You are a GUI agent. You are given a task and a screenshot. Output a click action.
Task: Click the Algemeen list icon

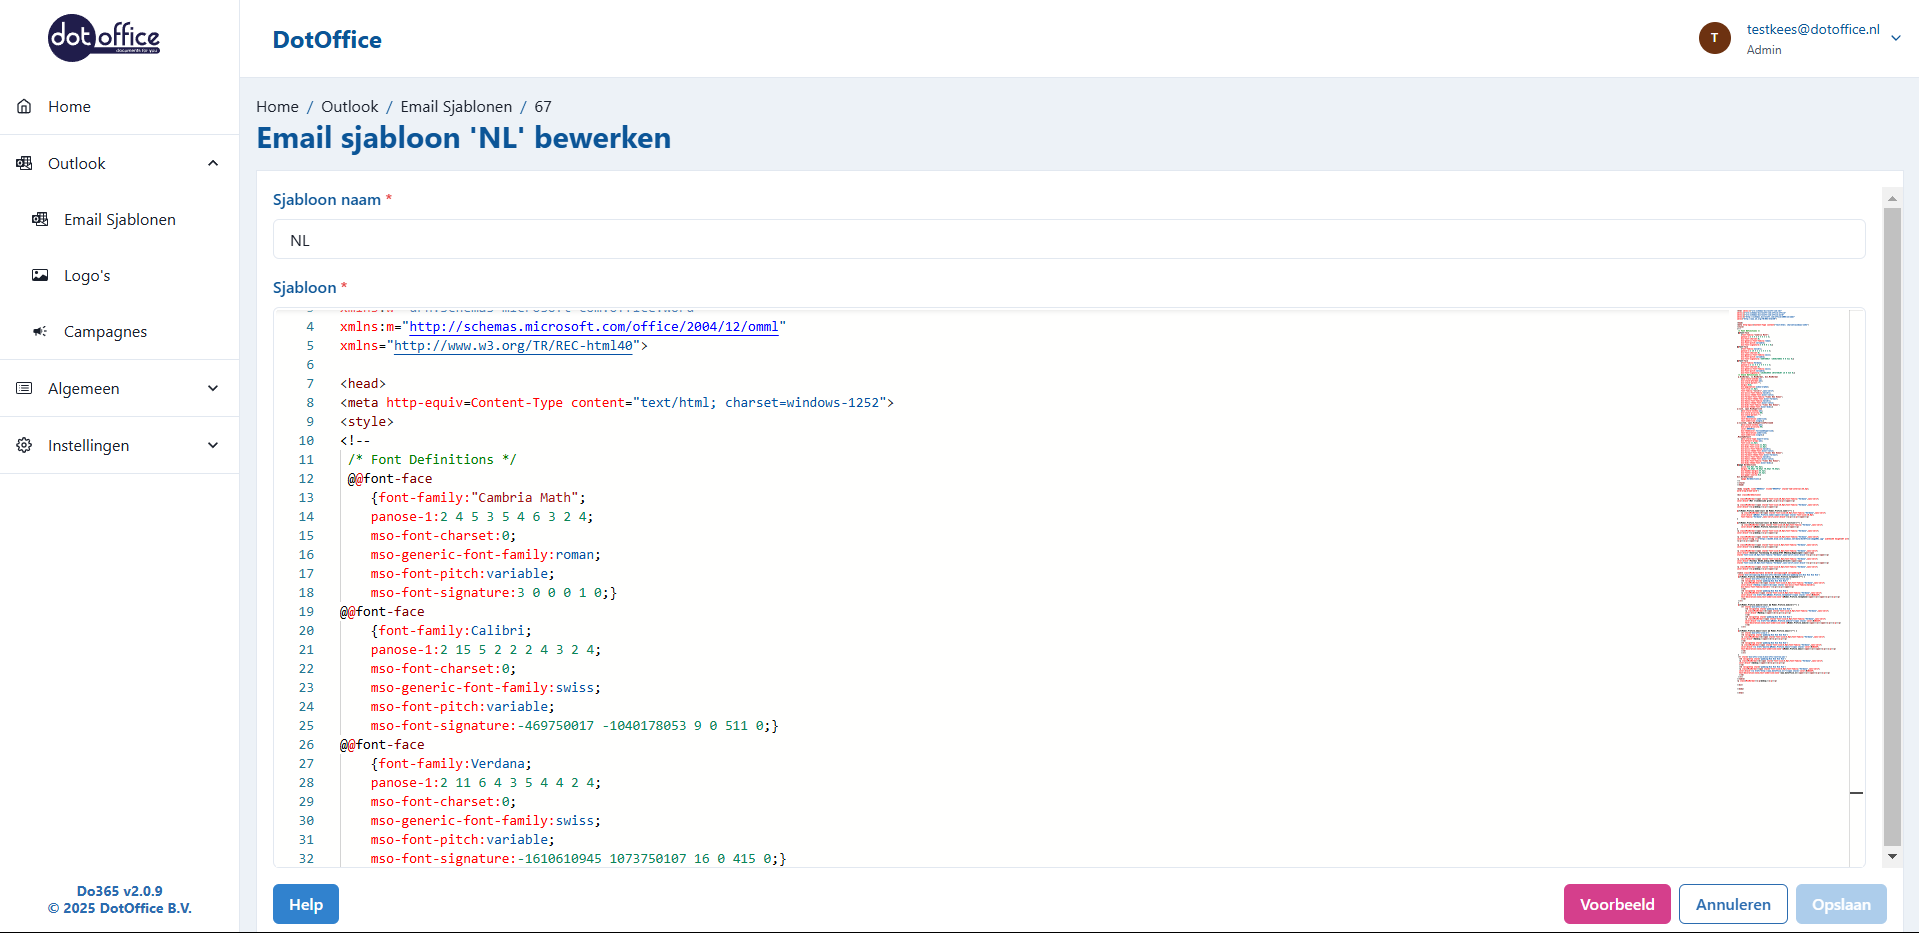tap(24, 388)
